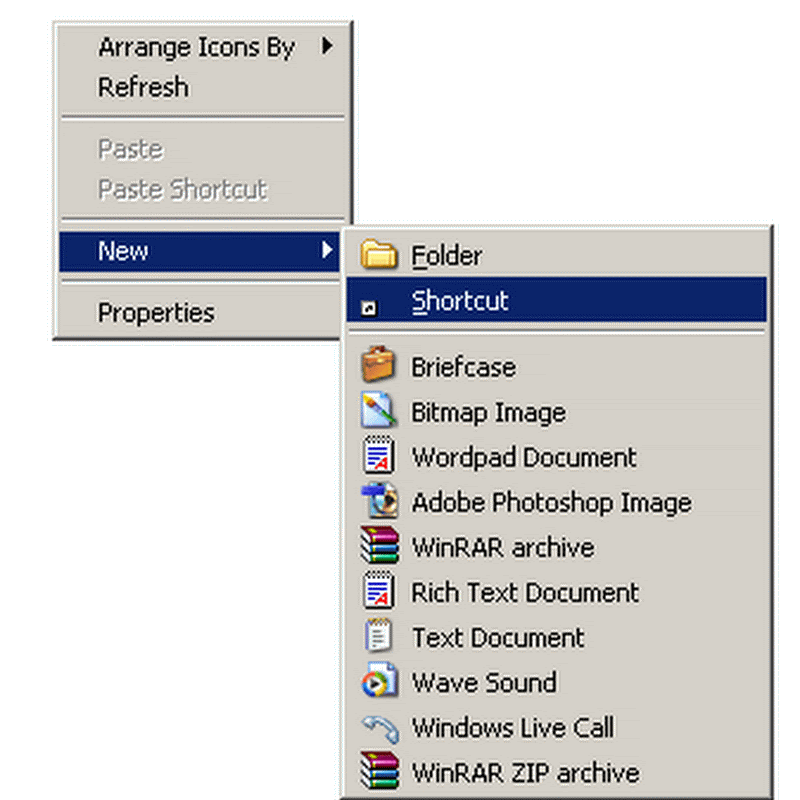Screen dimensions: 800x800
Task: Click the highlighted Shortcut arrow icon
Action: [369, 309]
